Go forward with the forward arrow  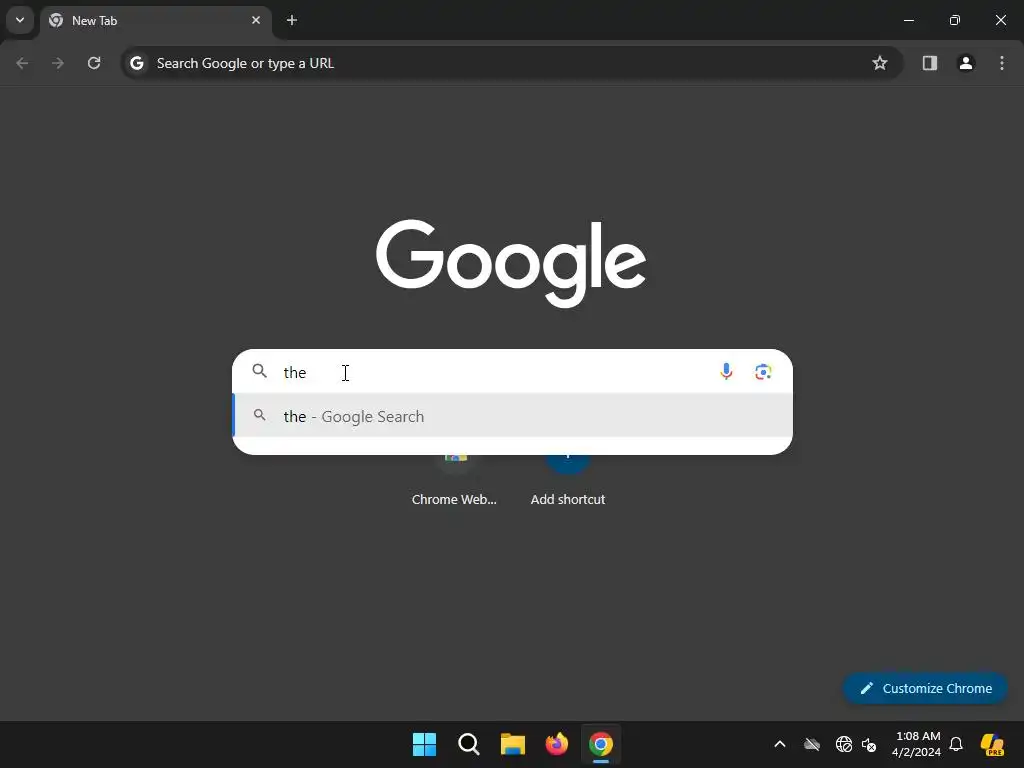[58, 63]
